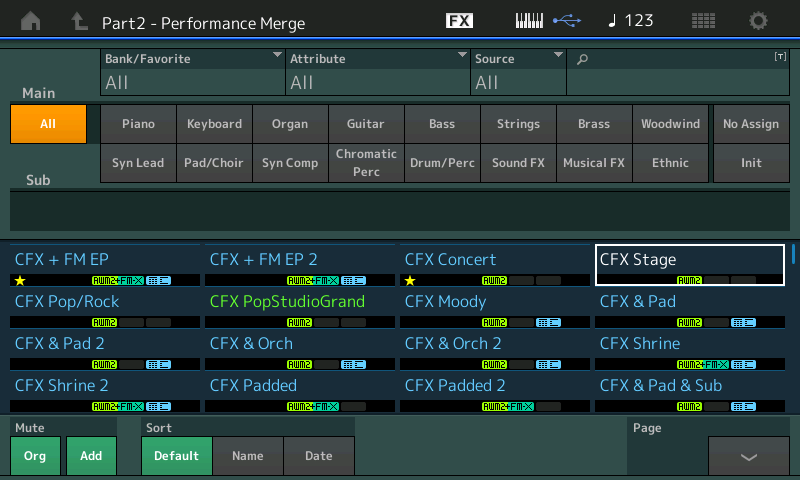Open the Bank/Favorite dropdown
This screenshot has height=480, width=800.
click(x=192, y=72)
